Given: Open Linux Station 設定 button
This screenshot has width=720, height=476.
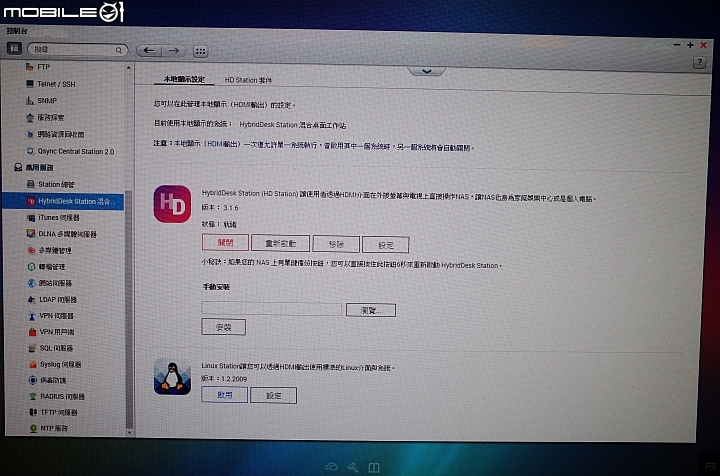Looking at the screenshot, I should 274,396.
